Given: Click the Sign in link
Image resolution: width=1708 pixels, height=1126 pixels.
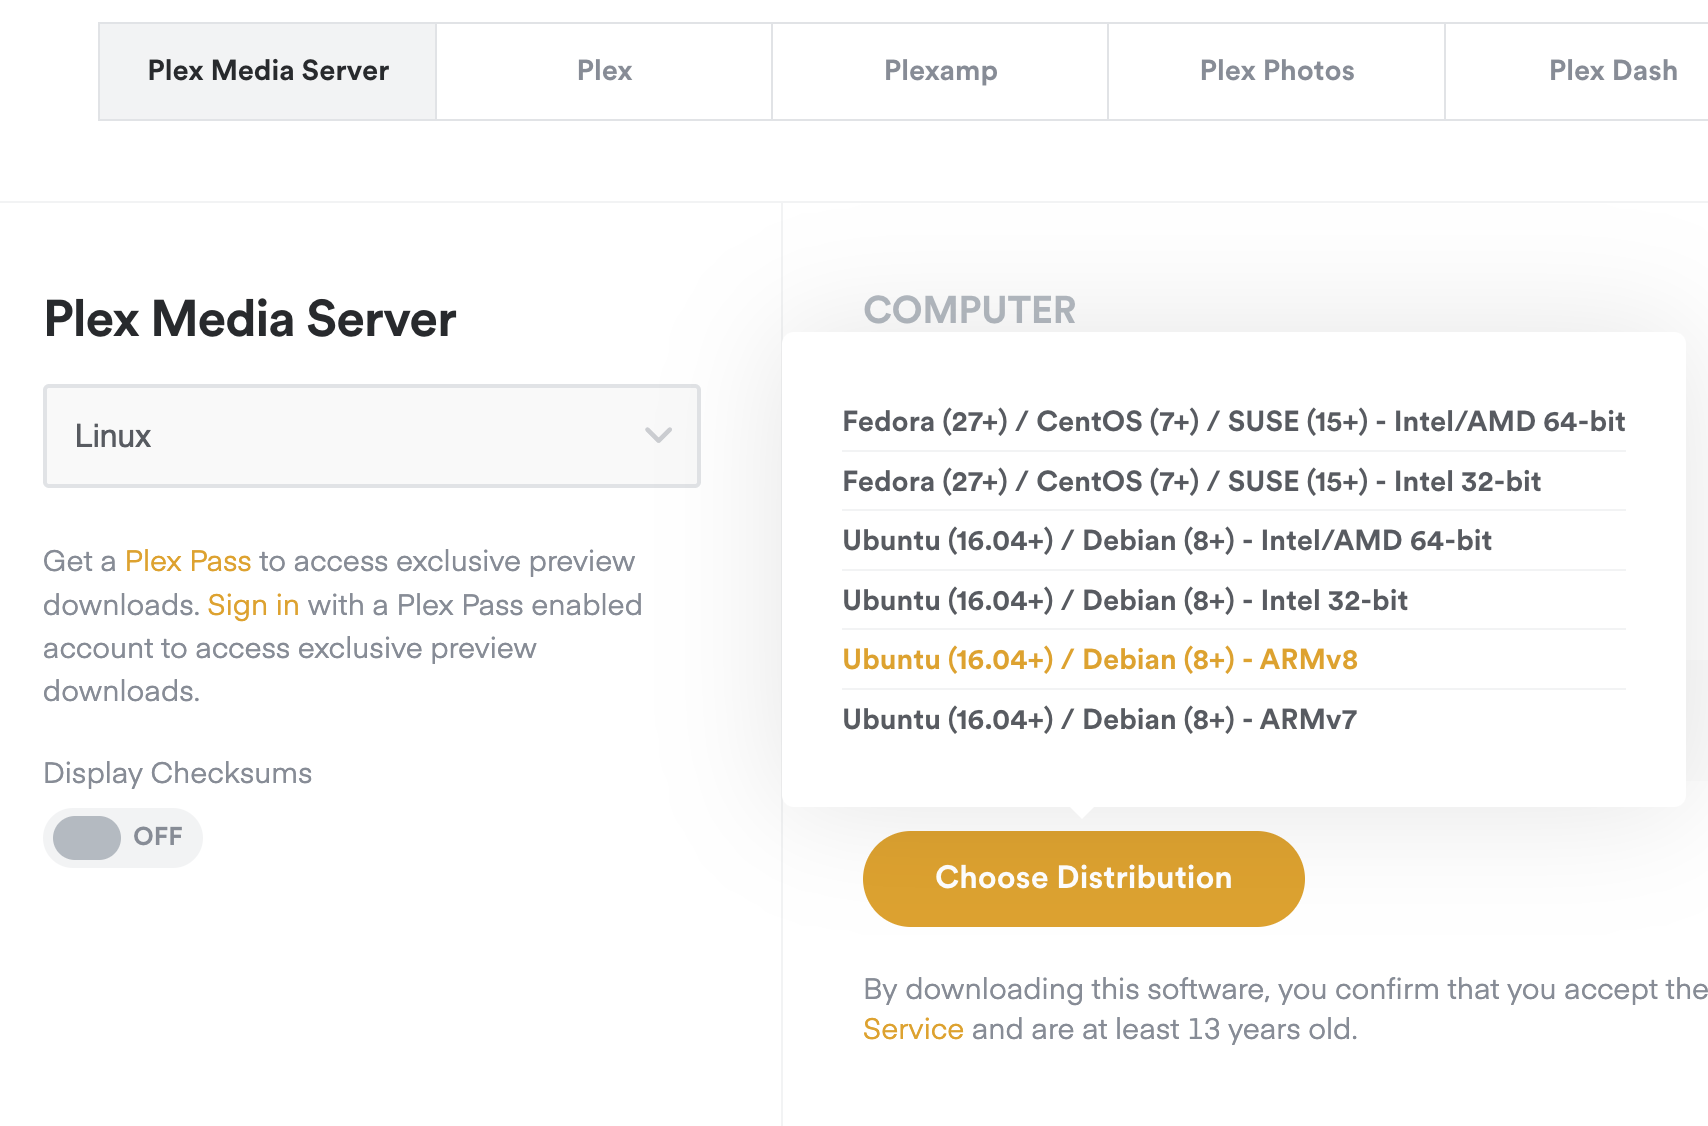Looking at the screenshot, I should pyautogui.click(x=253, y=605).
